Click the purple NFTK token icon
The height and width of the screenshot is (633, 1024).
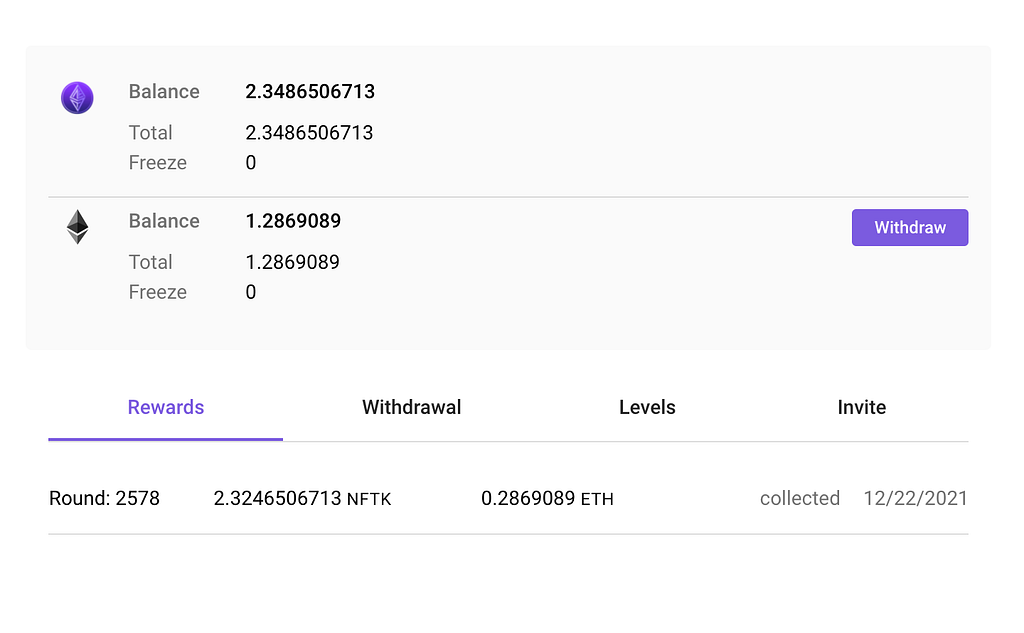point(77,98)
